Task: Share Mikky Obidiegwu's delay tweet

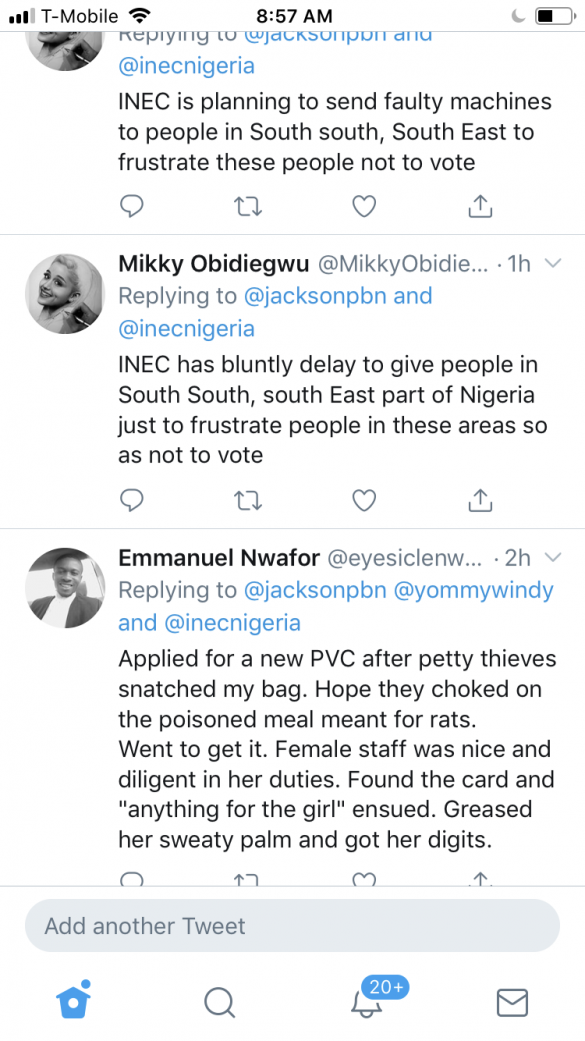Action: (x=480, y=499)
